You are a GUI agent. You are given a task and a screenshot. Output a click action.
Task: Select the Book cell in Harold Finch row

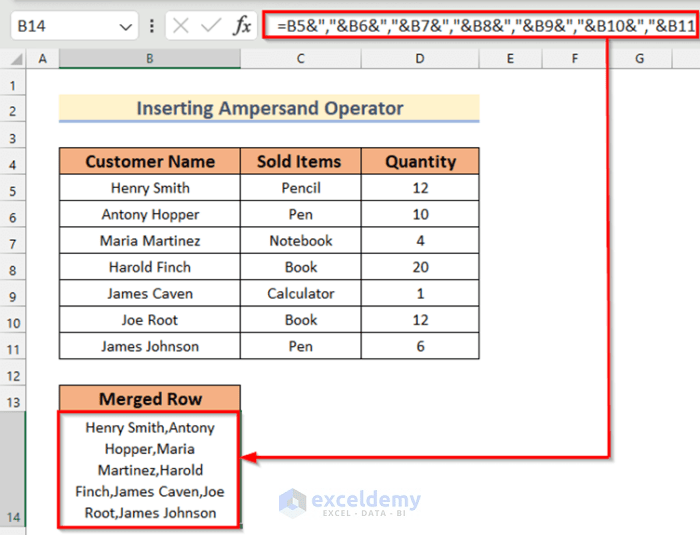coord(300,267)
